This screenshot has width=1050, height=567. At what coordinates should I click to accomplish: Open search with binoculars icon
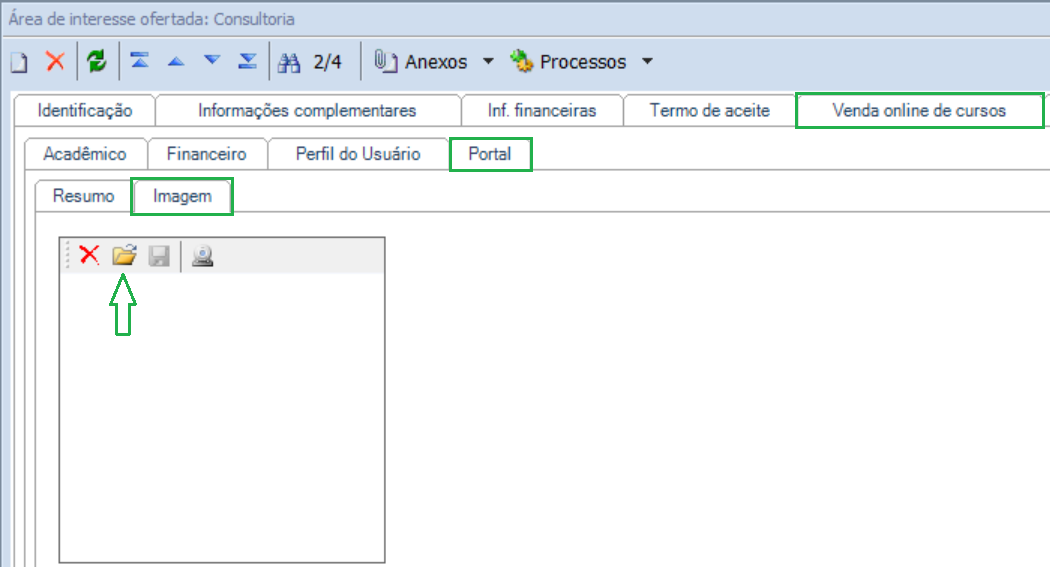tap(289, 62)
